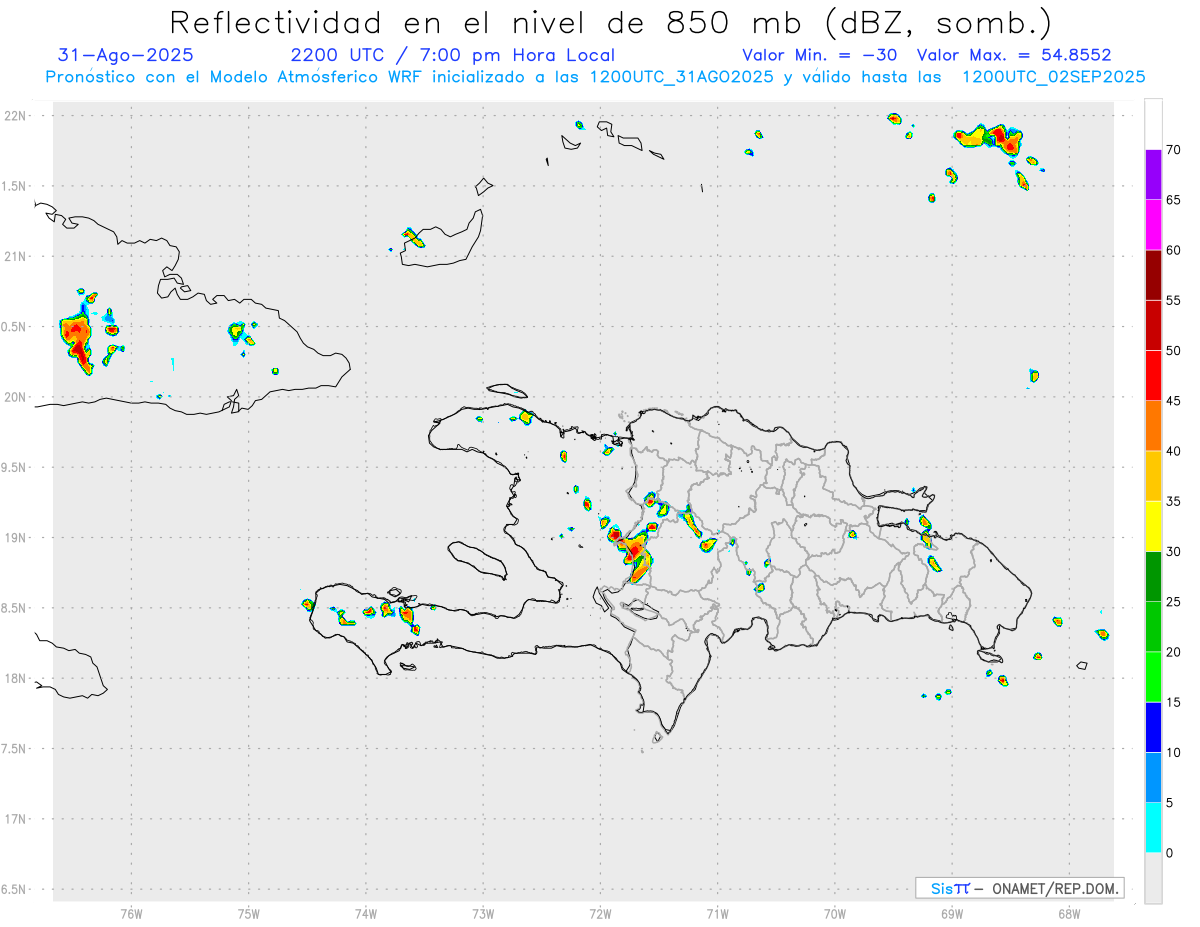Screen dimensions: 1200x927
Task: Click the date label '31-Ago-2025'
Action: click(126, 56)
